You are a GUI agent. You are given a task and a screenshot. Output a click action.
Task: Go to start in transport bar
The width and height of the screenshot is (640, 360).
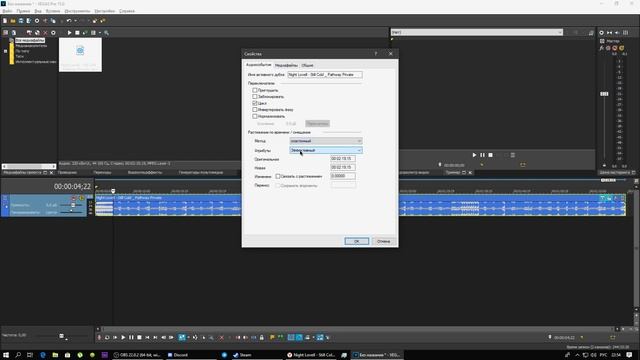pos(147,338)
